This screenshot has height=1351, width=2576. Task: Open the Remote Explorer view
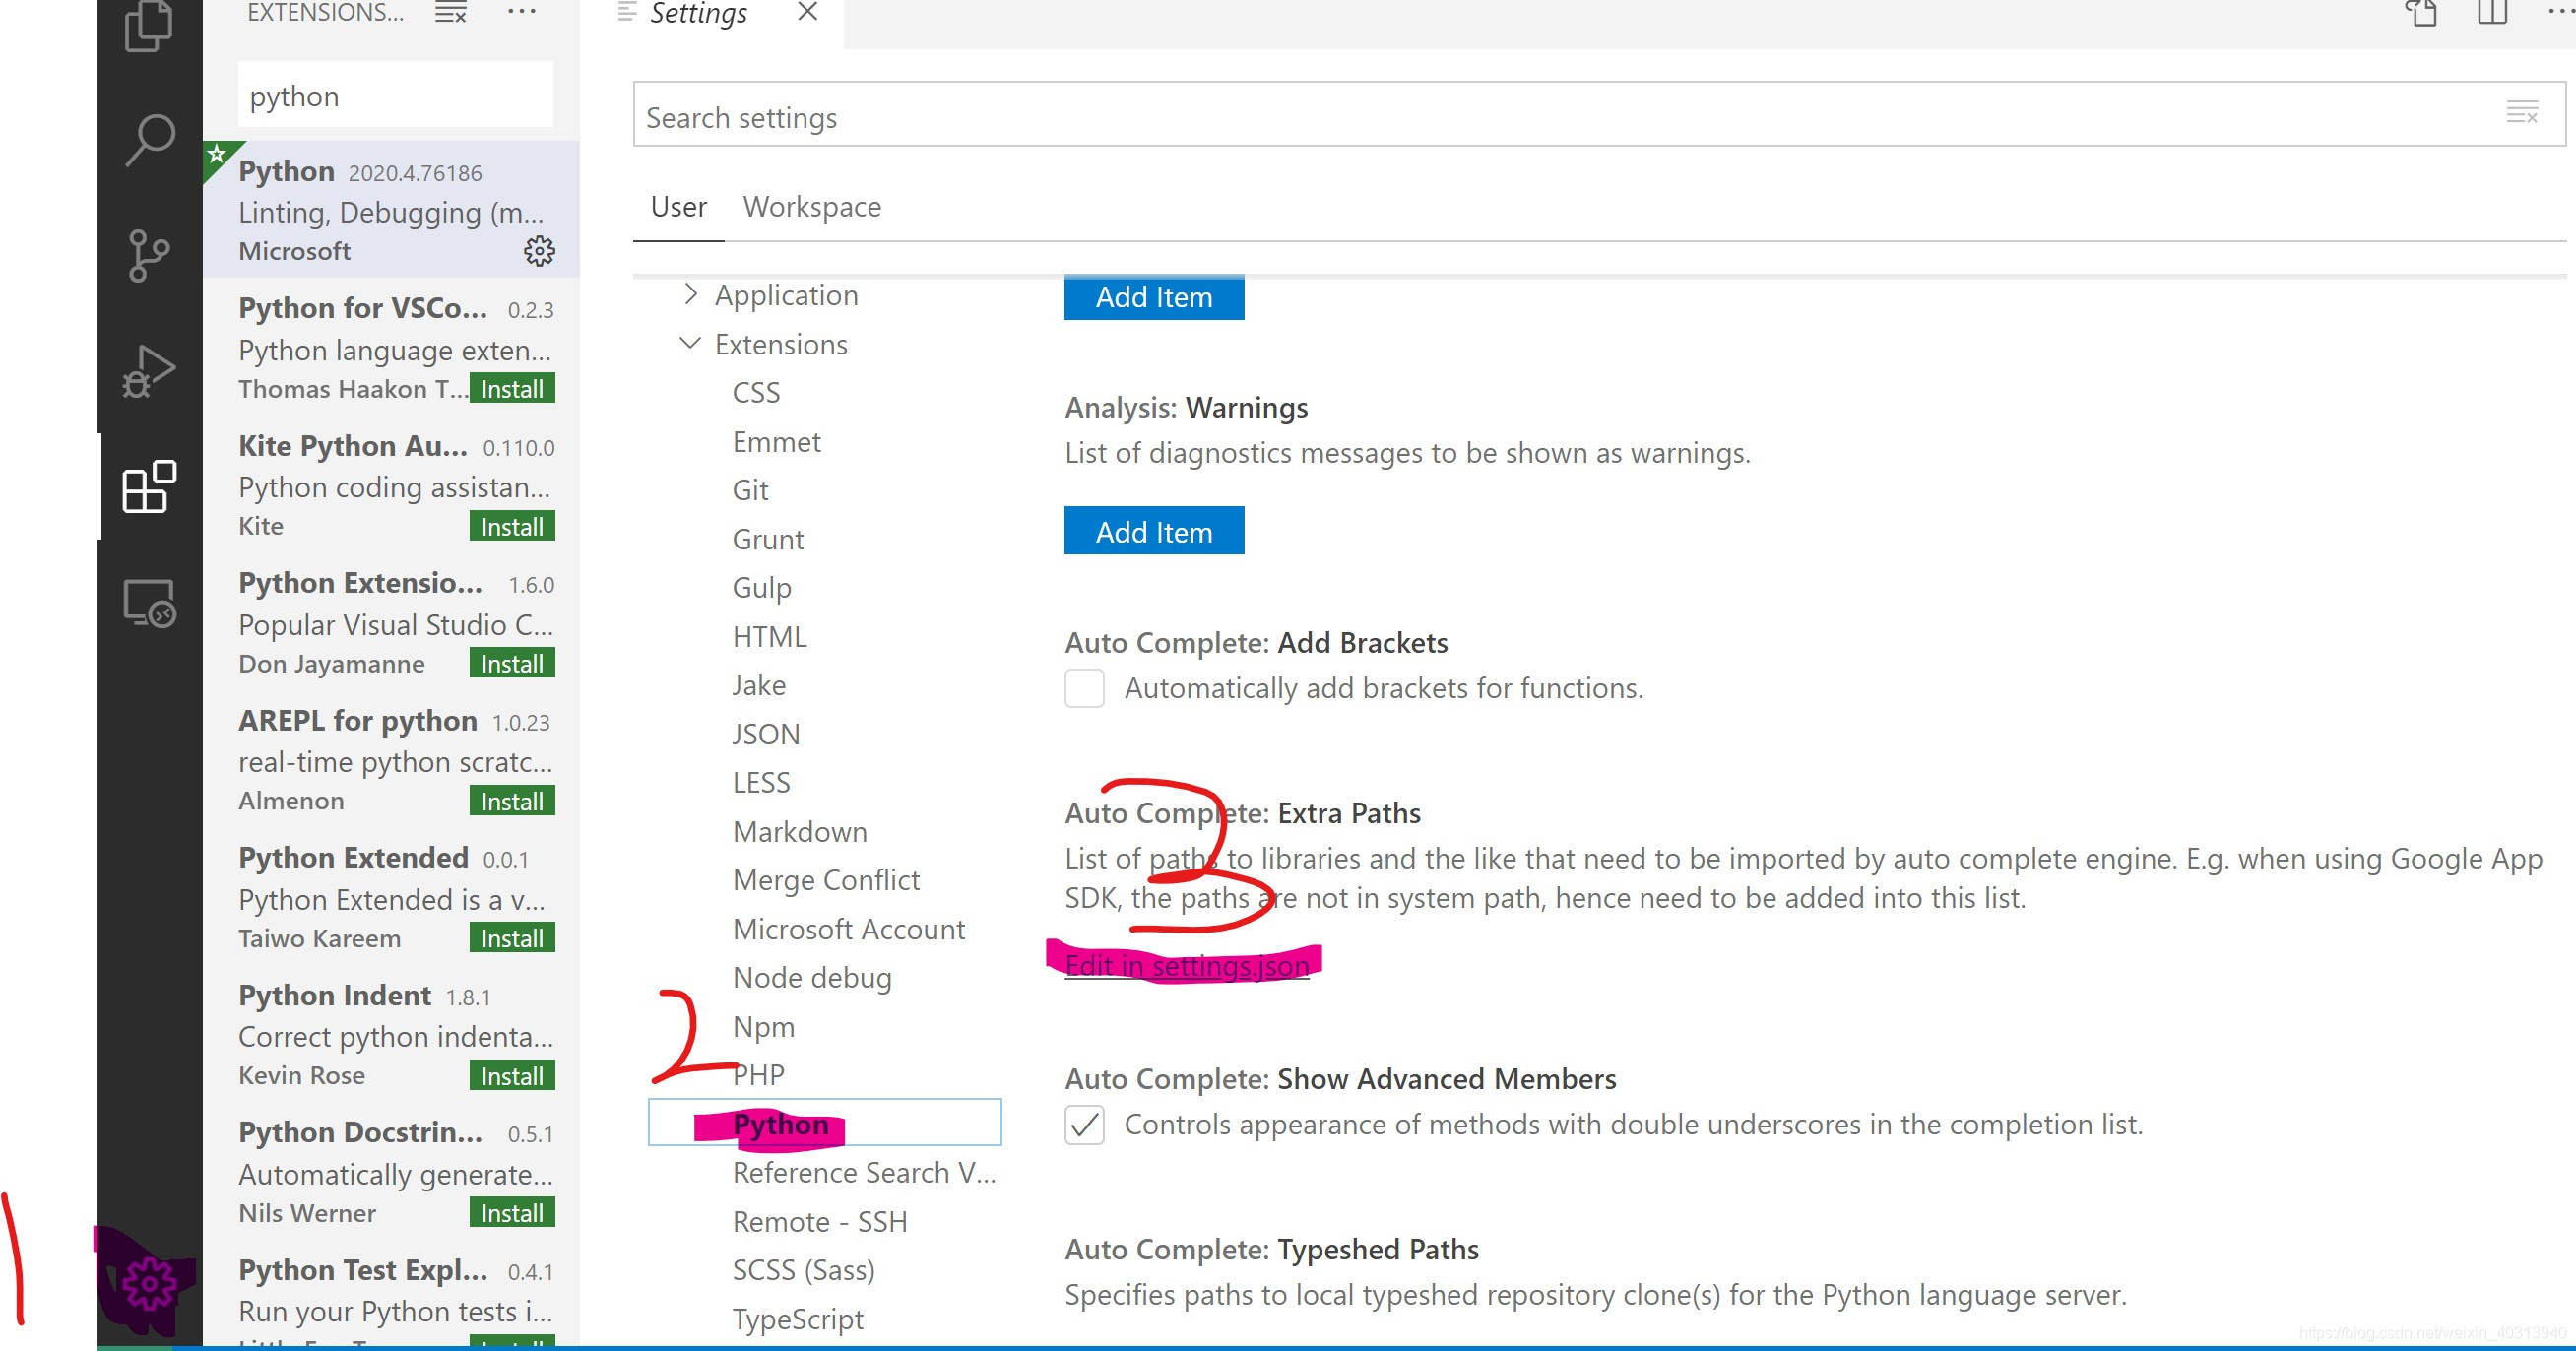149,603
